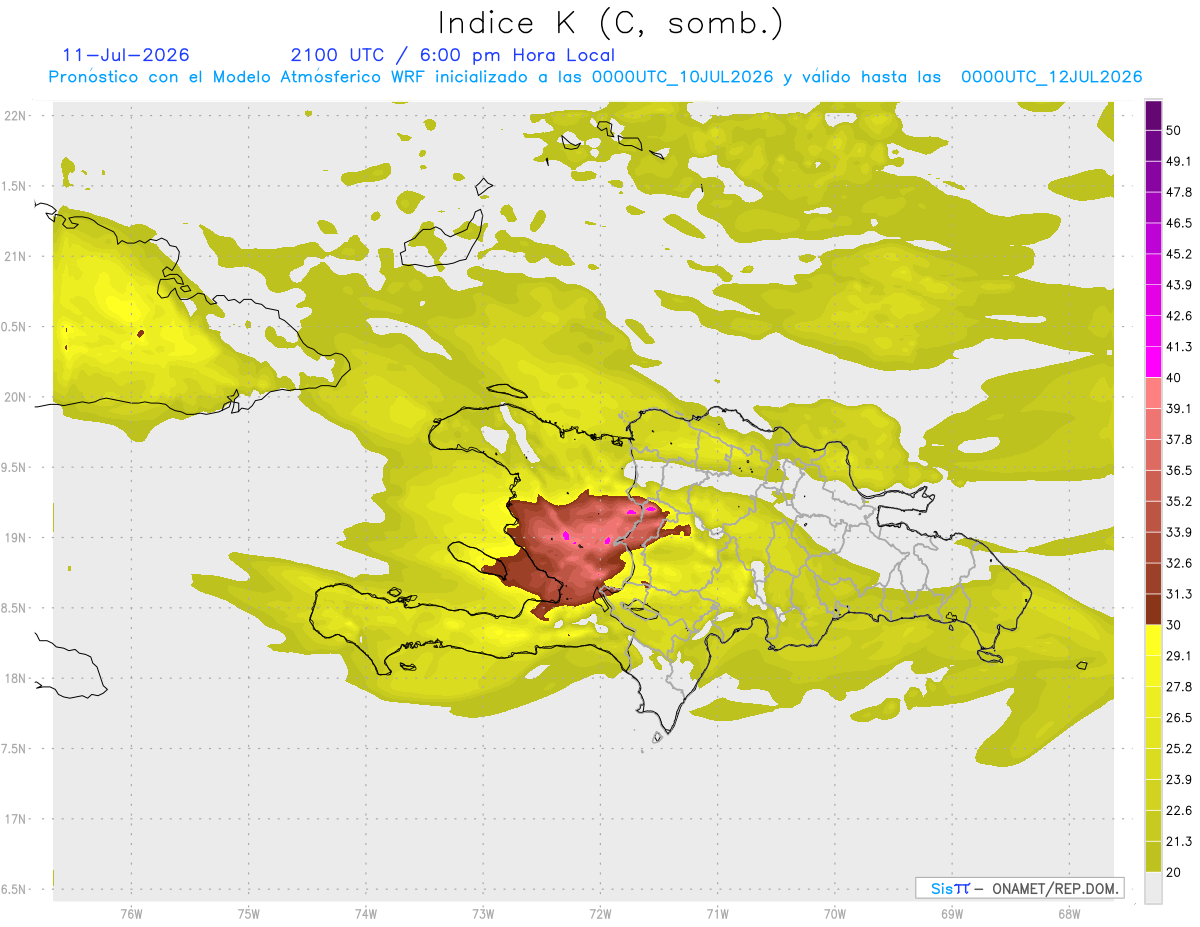Image resolution: width=1200 pixels, height=927 pixels.
Task: Click the legend value "49.1"
Action: click(x=1180, y=161)
